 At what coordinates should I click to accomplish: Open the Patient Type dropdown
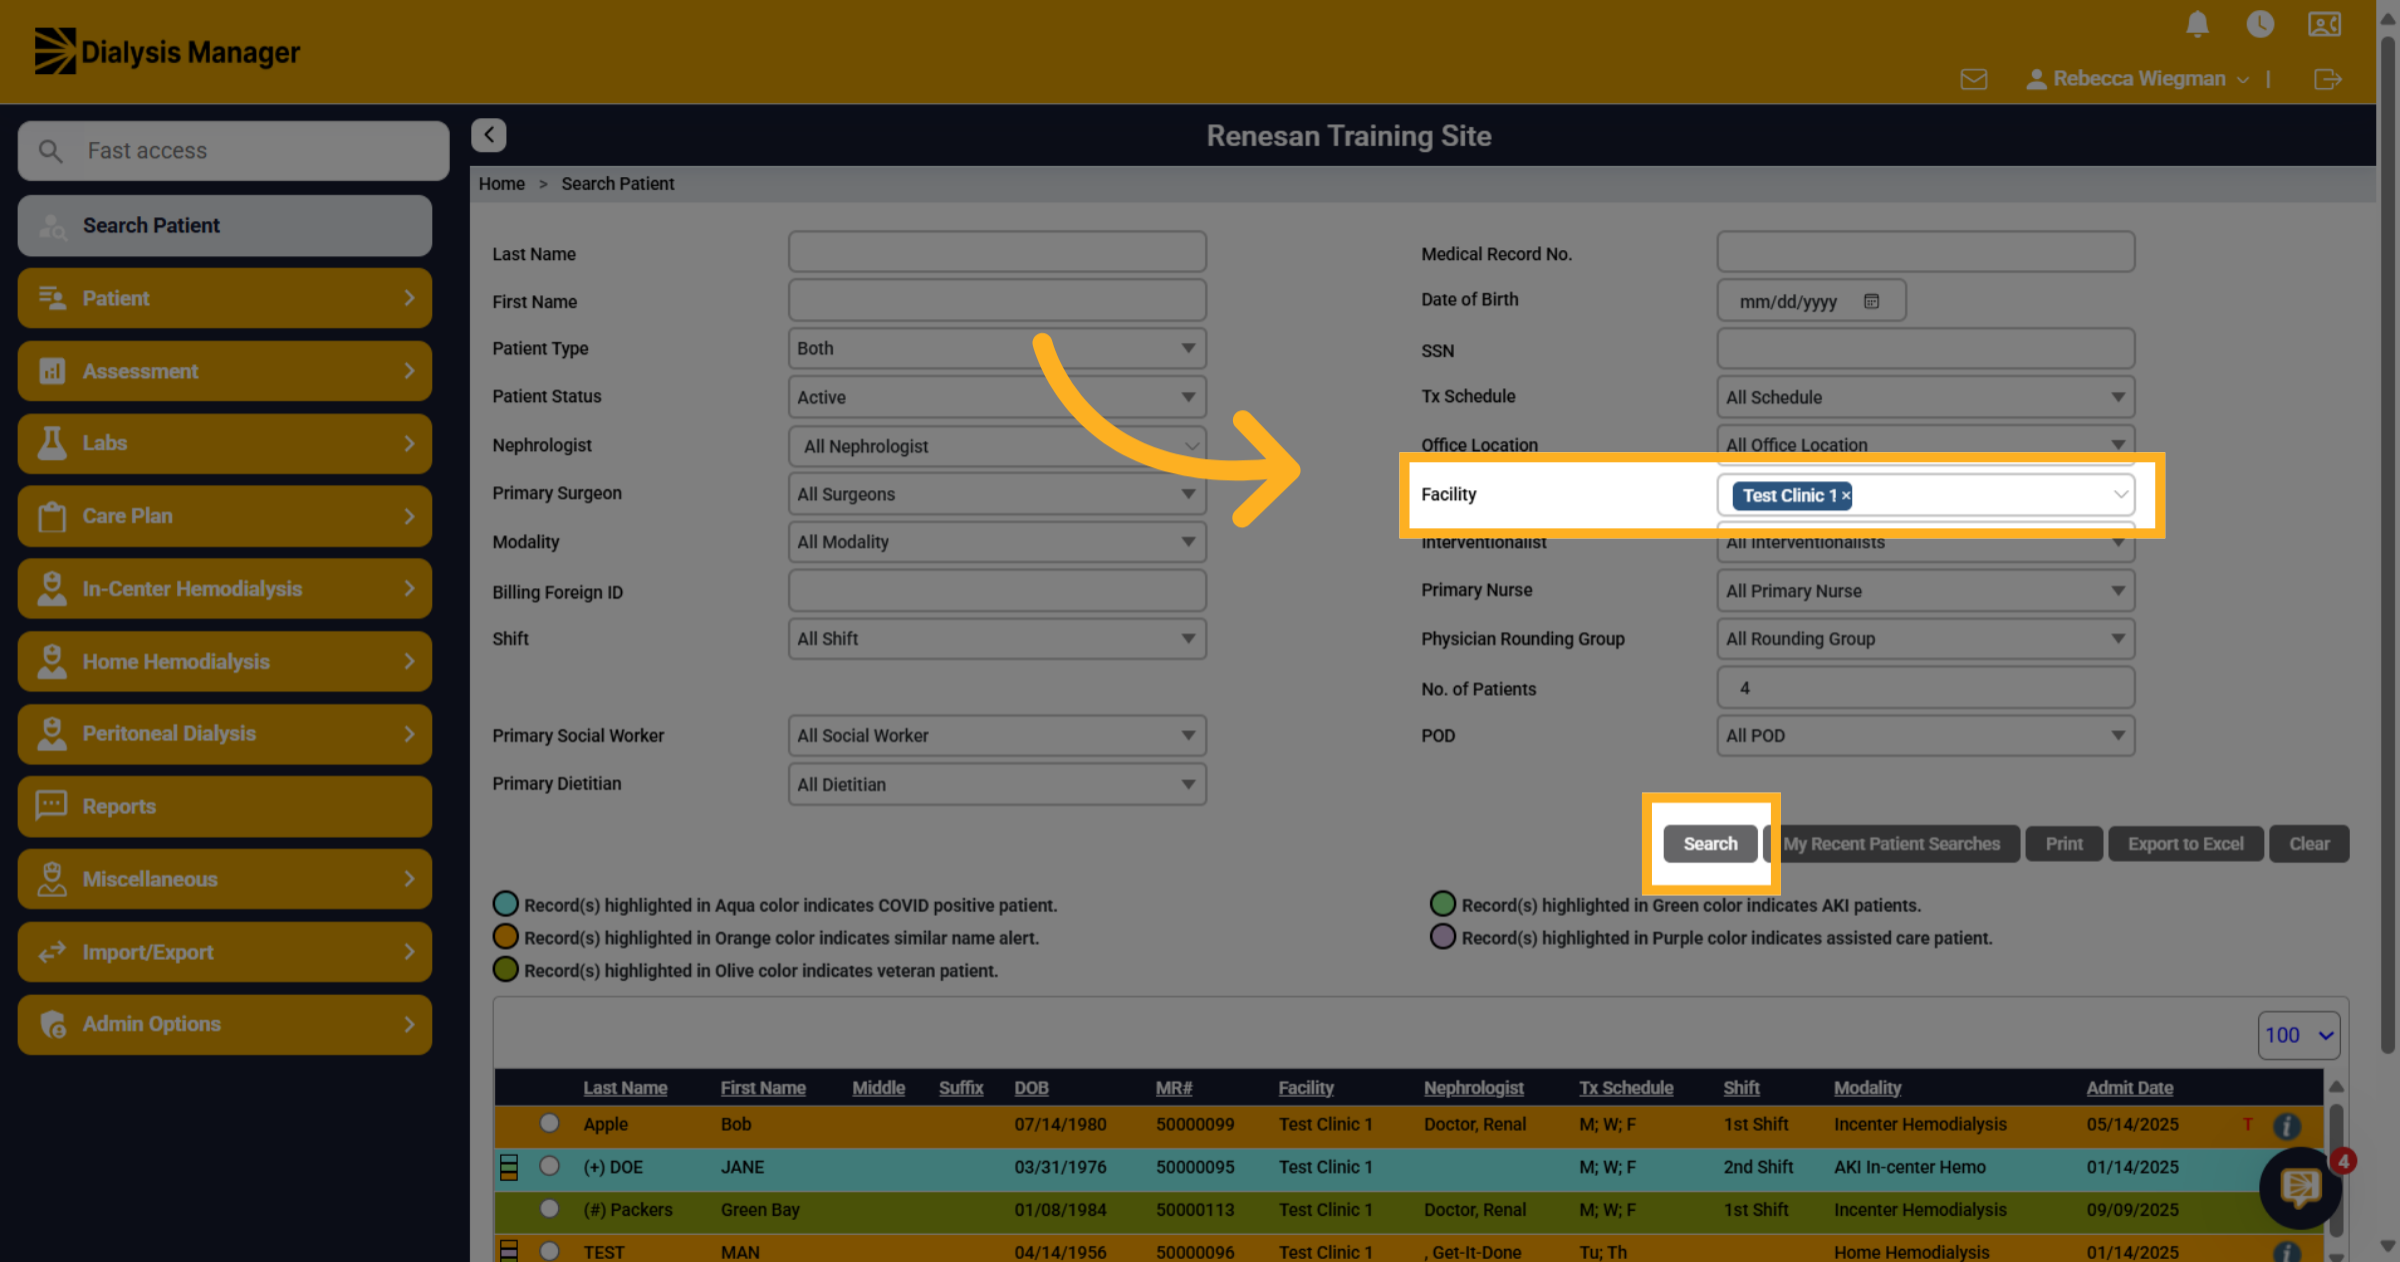(997, 349)
